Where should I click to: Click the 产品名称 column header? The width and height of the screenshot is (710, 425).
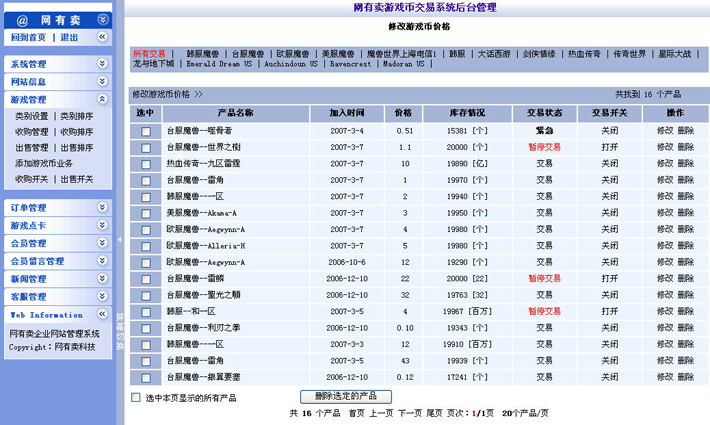[235, 113]
